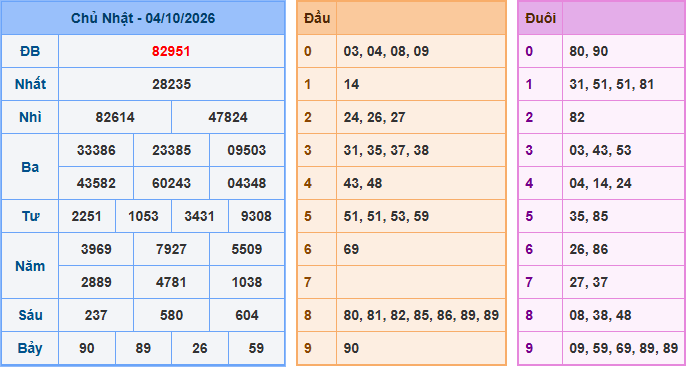Click Đầu row 5 values '51, 51, 53, 59'
Viewport: 687px width, 367px height.
tap(386, 216)
